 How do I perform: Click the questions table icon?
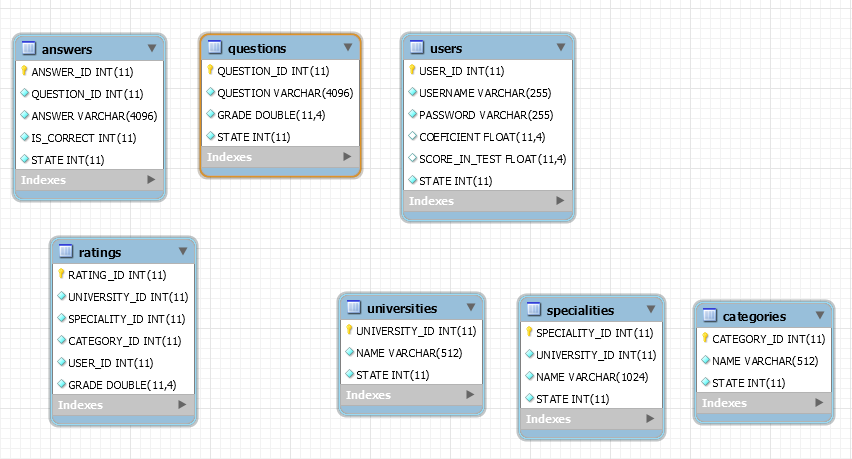[215, 47]
